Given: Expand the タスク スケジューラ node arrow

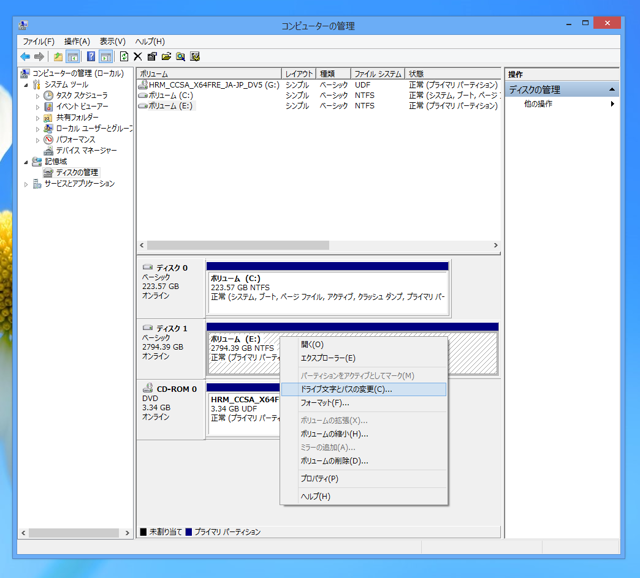Looking at the screenshot, I should 38,96.
